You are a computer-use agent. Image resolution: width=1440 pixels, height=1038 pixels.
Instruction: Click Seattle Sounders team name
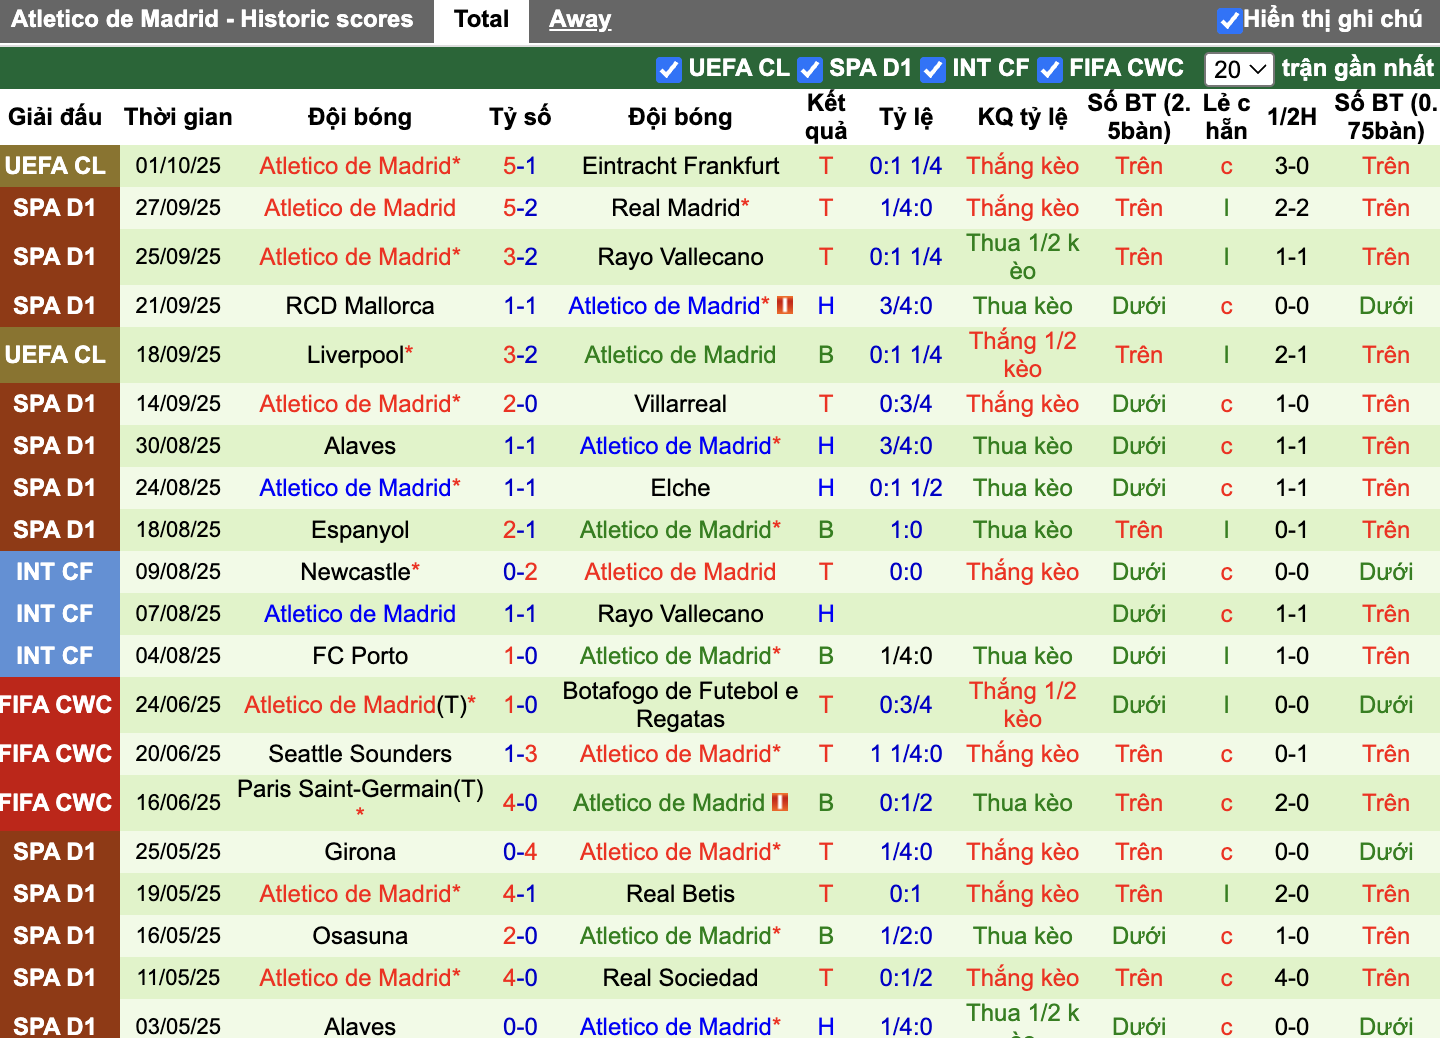(360, 754)
